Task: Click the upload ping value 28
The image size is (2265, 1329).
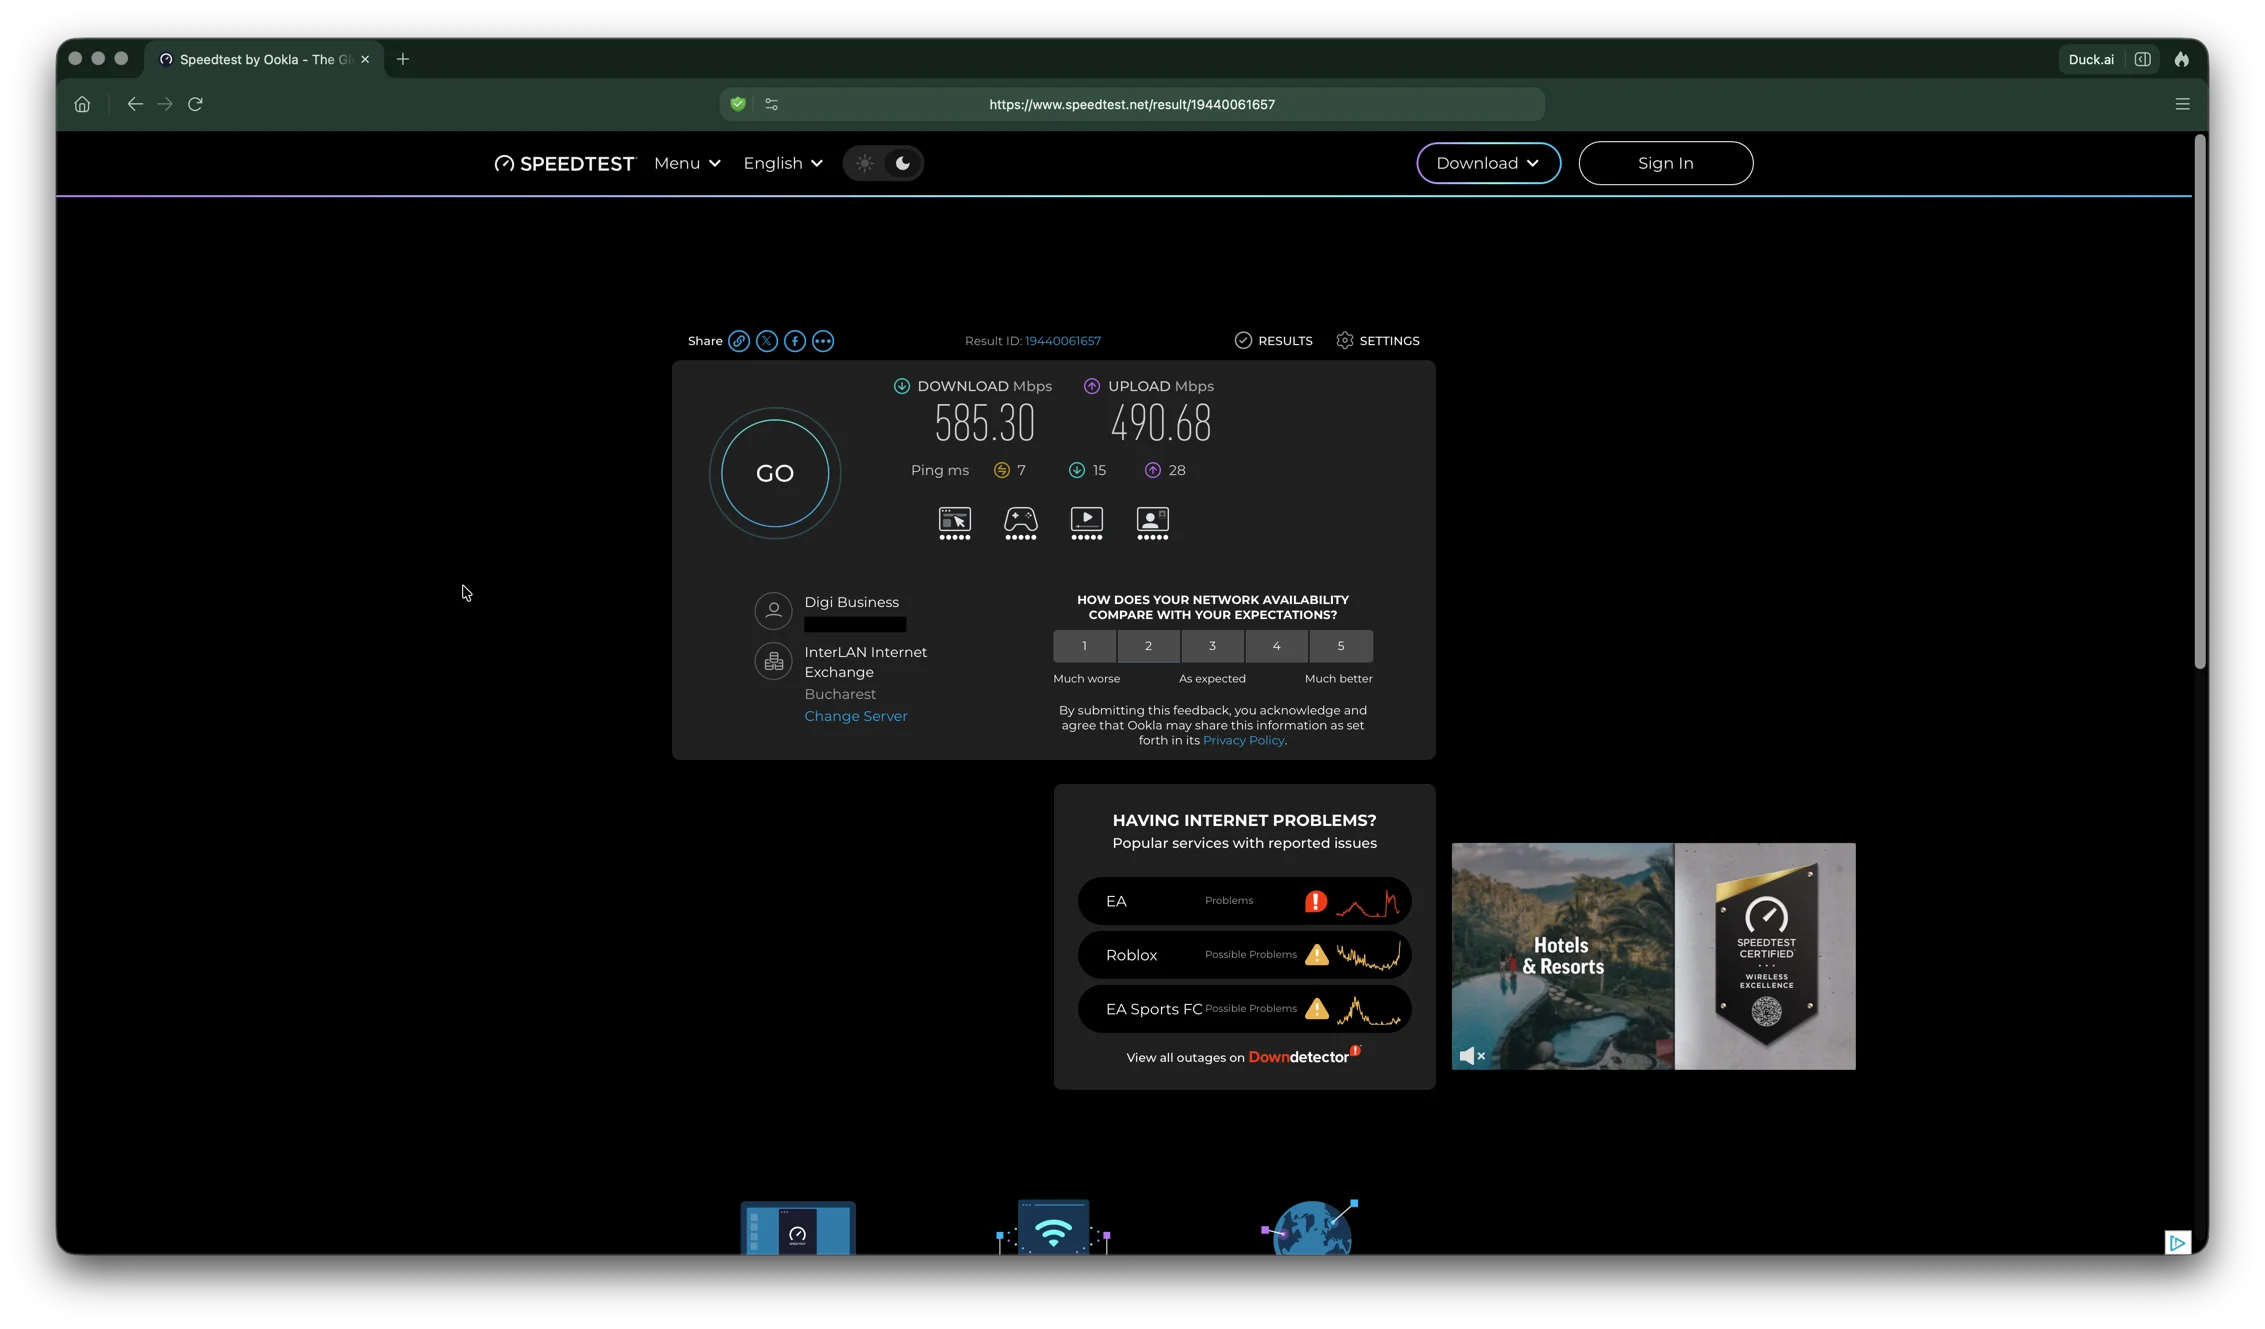Action: (1177, 470)
